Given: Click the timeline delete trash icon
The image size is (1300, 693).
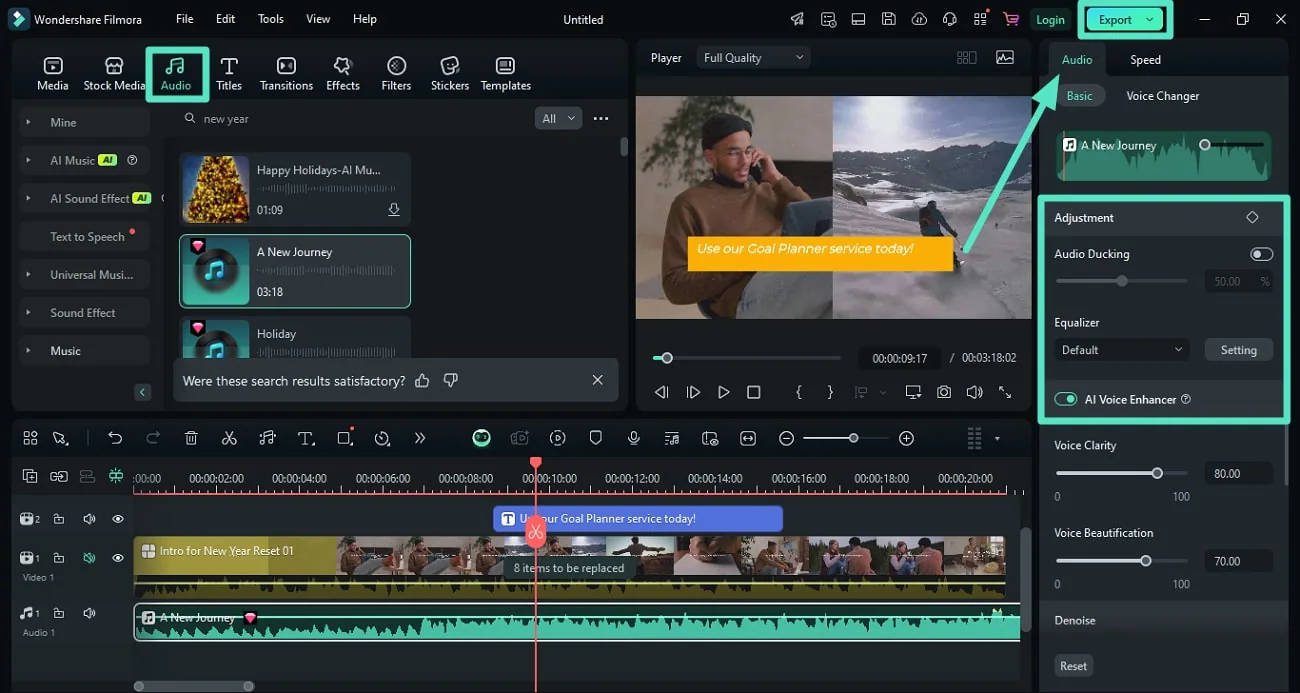Looking at the screenshot, I should pyautogui.click(x=191, y=438).
